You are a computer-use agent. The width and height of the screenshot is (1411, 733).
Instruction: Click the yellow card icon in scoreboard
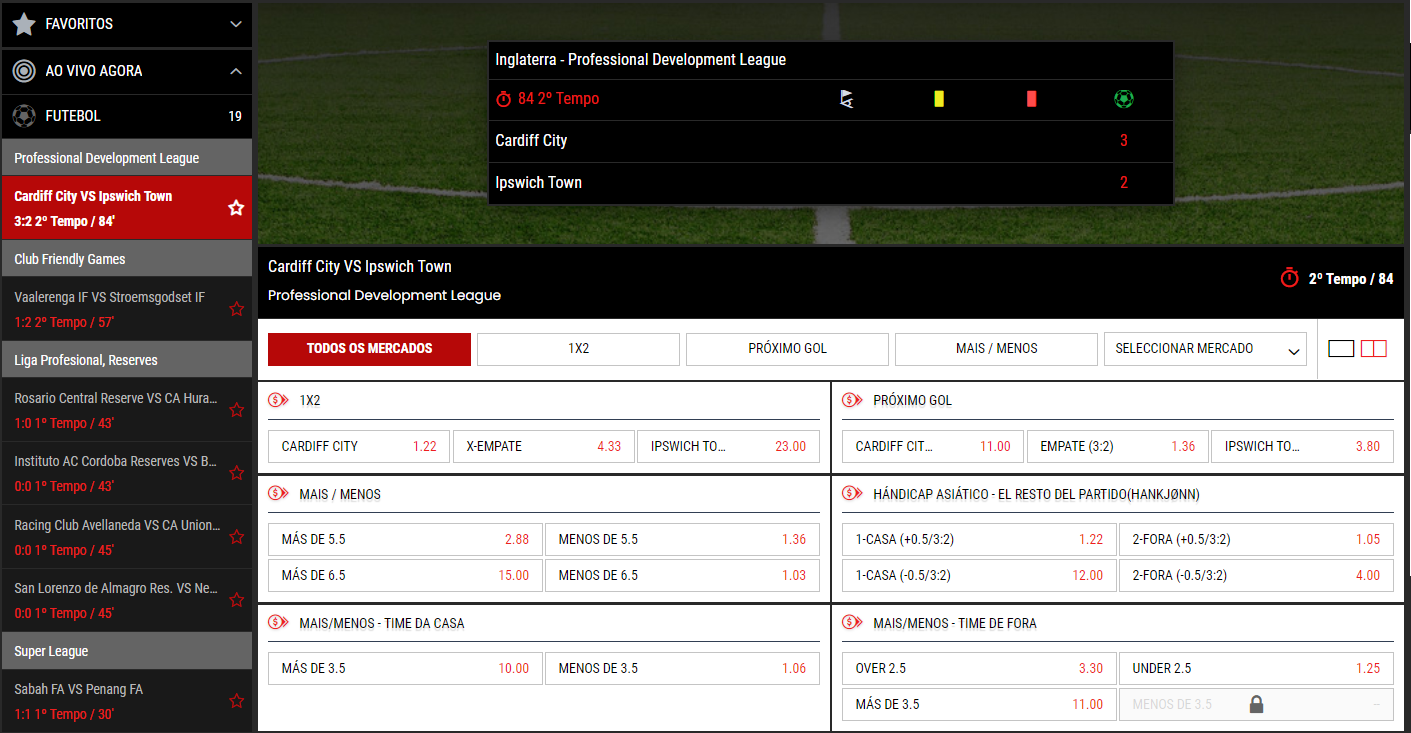(939, 99)
